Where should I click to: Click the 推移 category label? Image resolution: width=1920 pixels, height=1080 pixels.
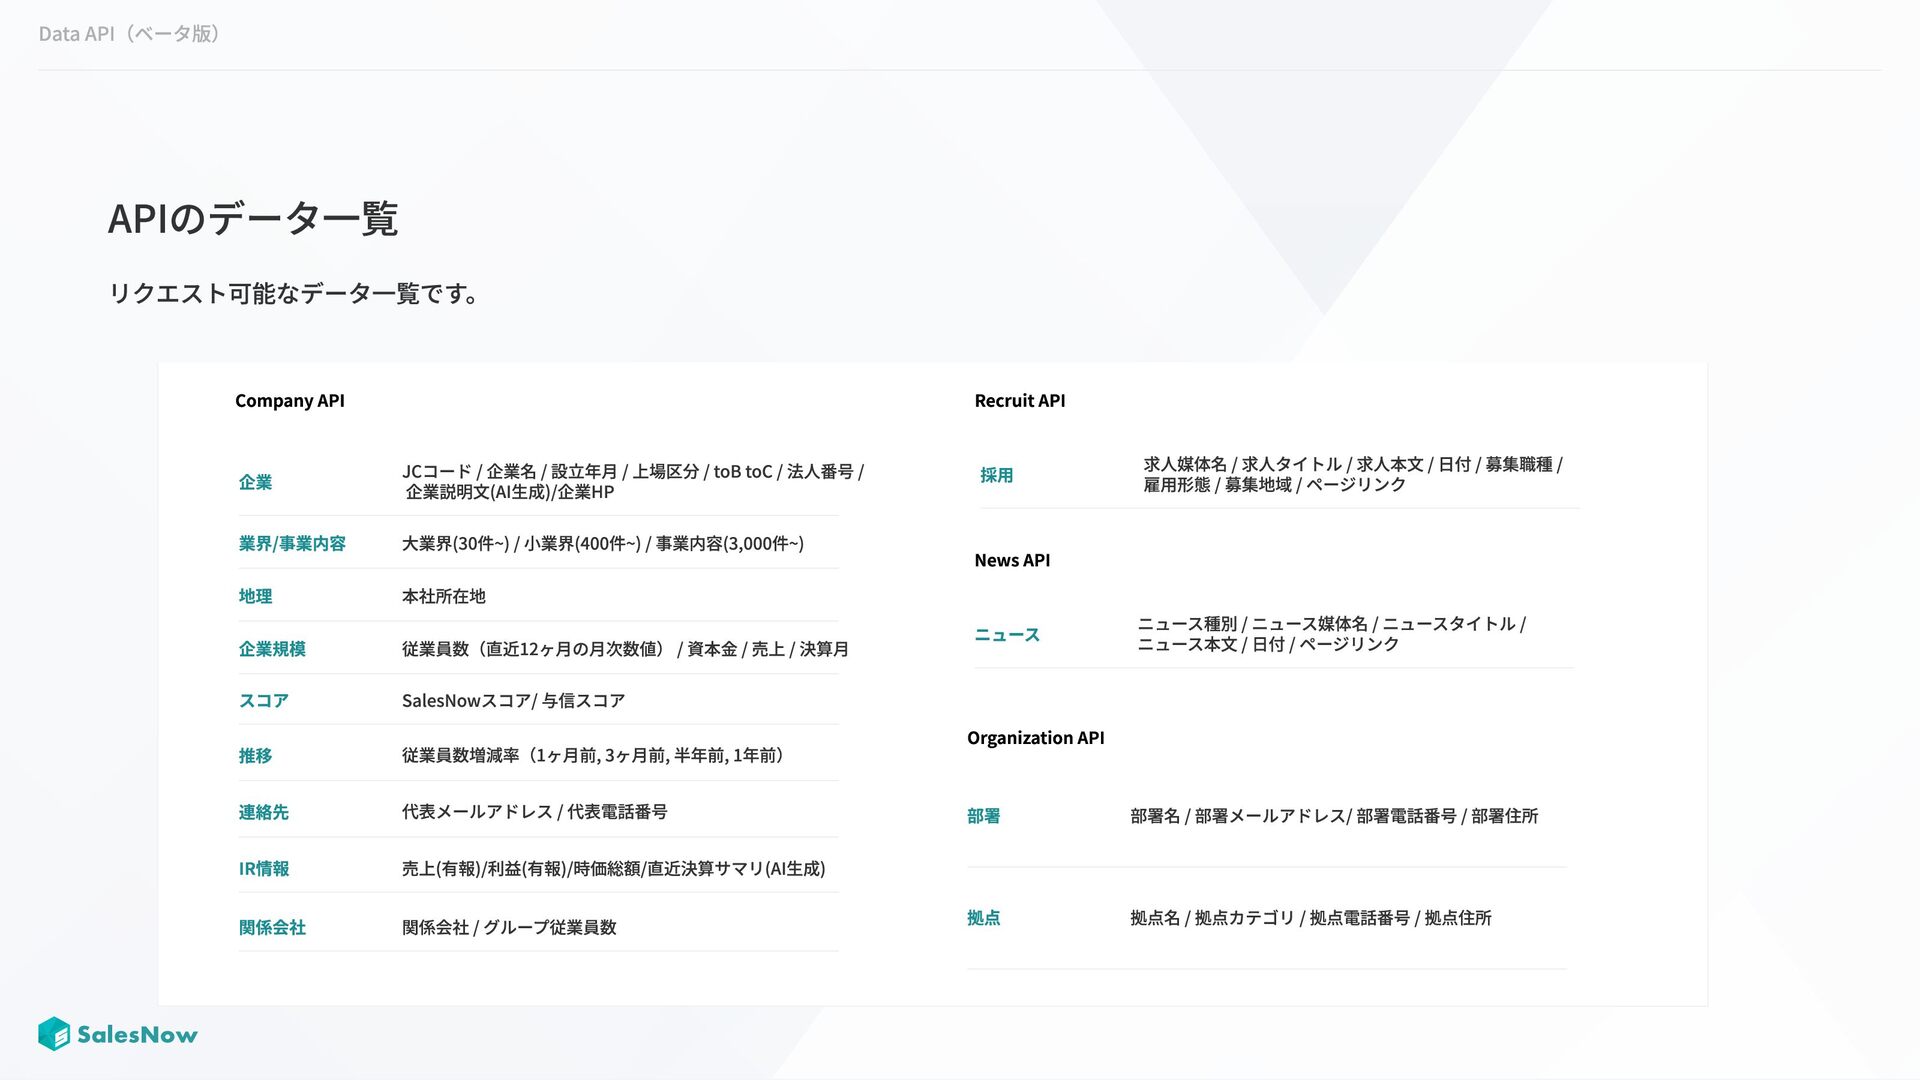(255, 756)
